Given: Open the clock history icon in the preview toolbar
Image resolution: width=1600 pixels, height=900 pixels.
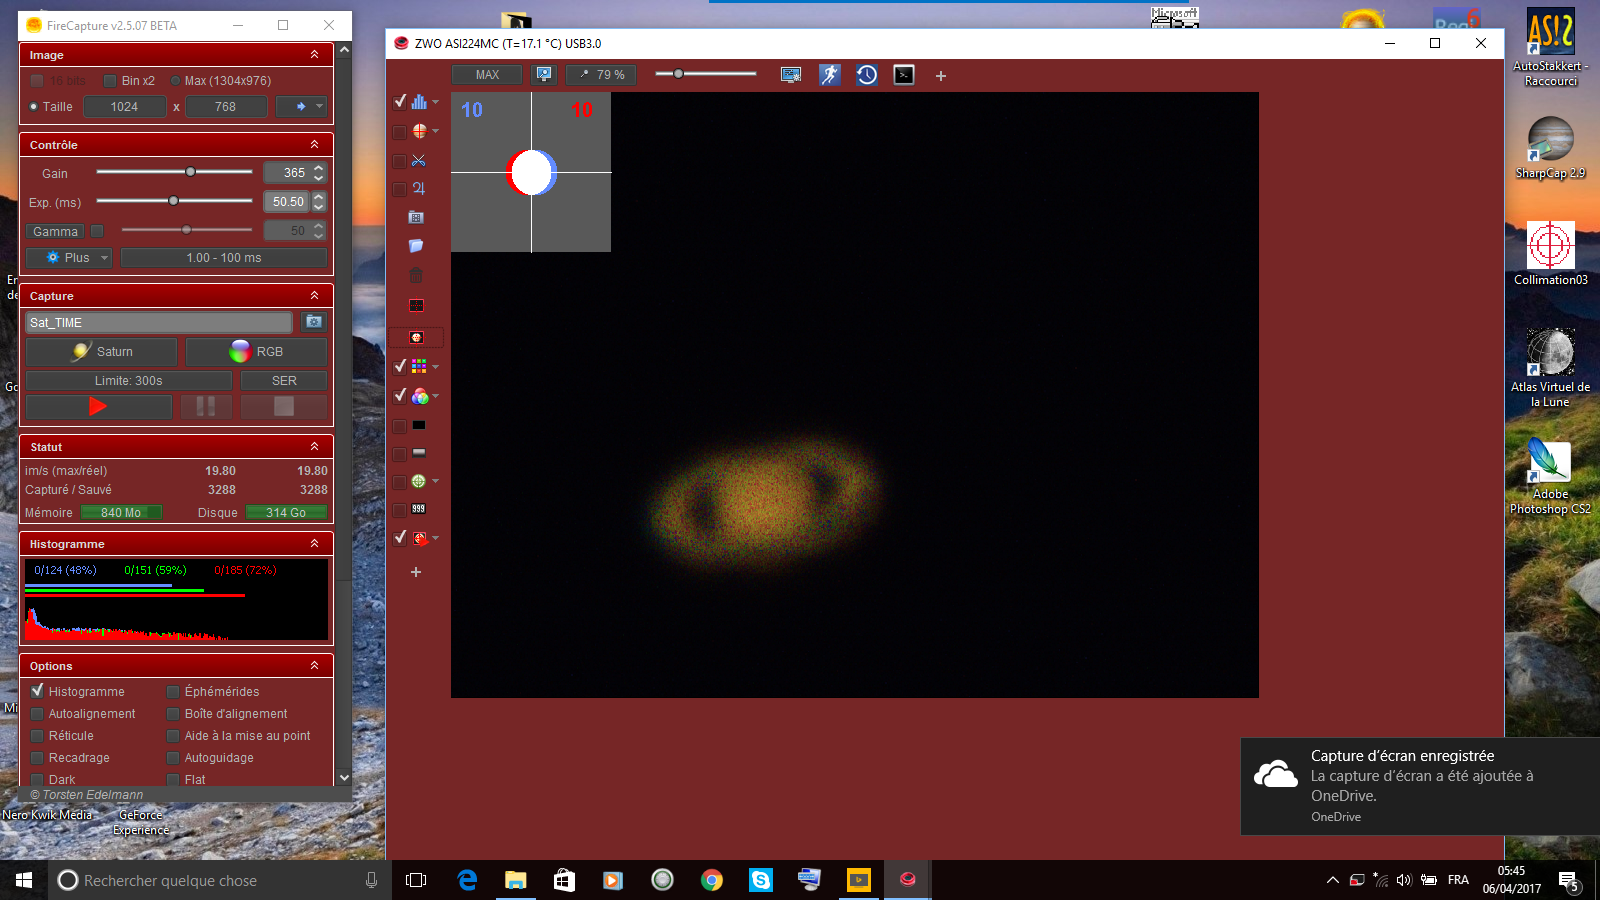Looking at the screenshot, I should pos(867,75).
